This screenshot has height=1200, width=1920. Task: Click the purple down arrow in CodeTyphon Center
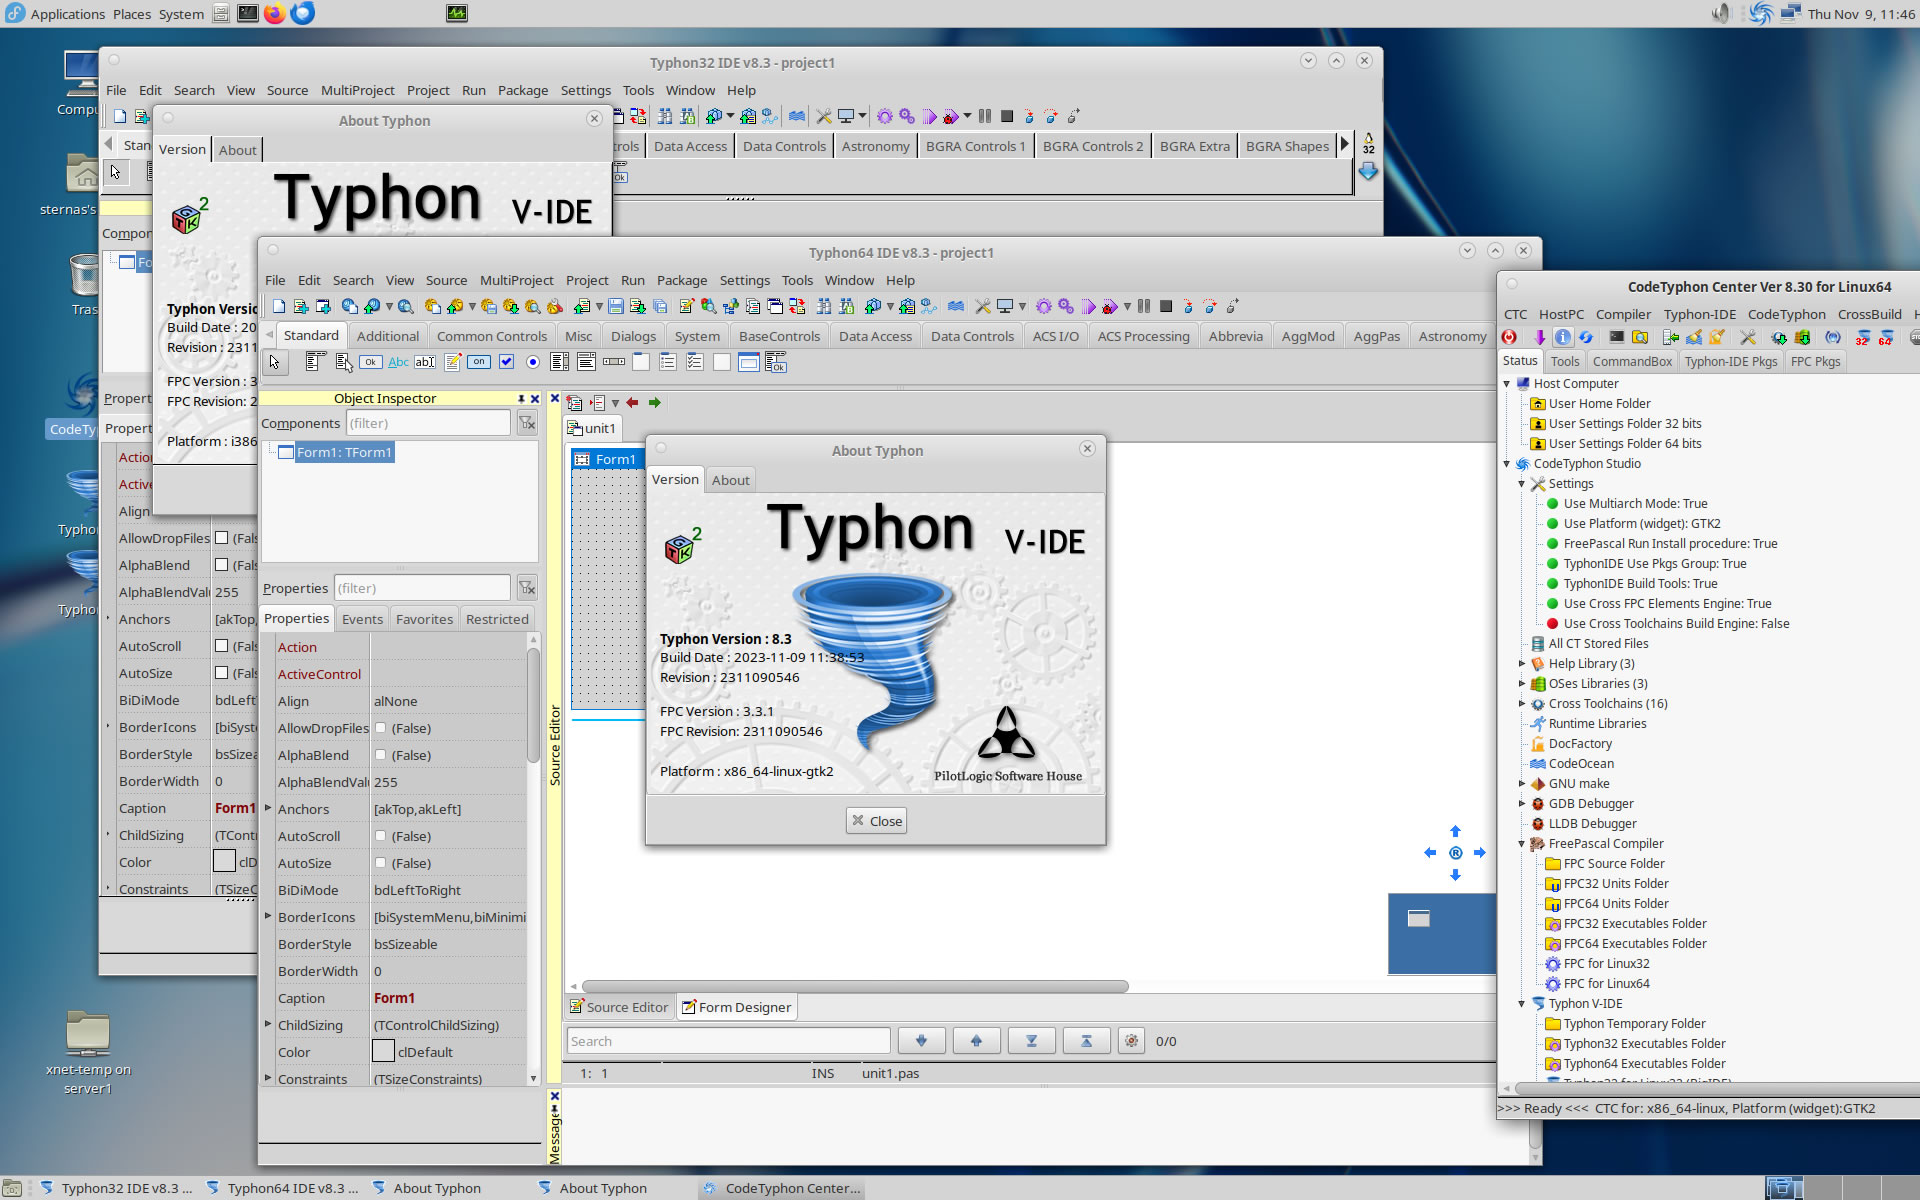point(1540,337)
